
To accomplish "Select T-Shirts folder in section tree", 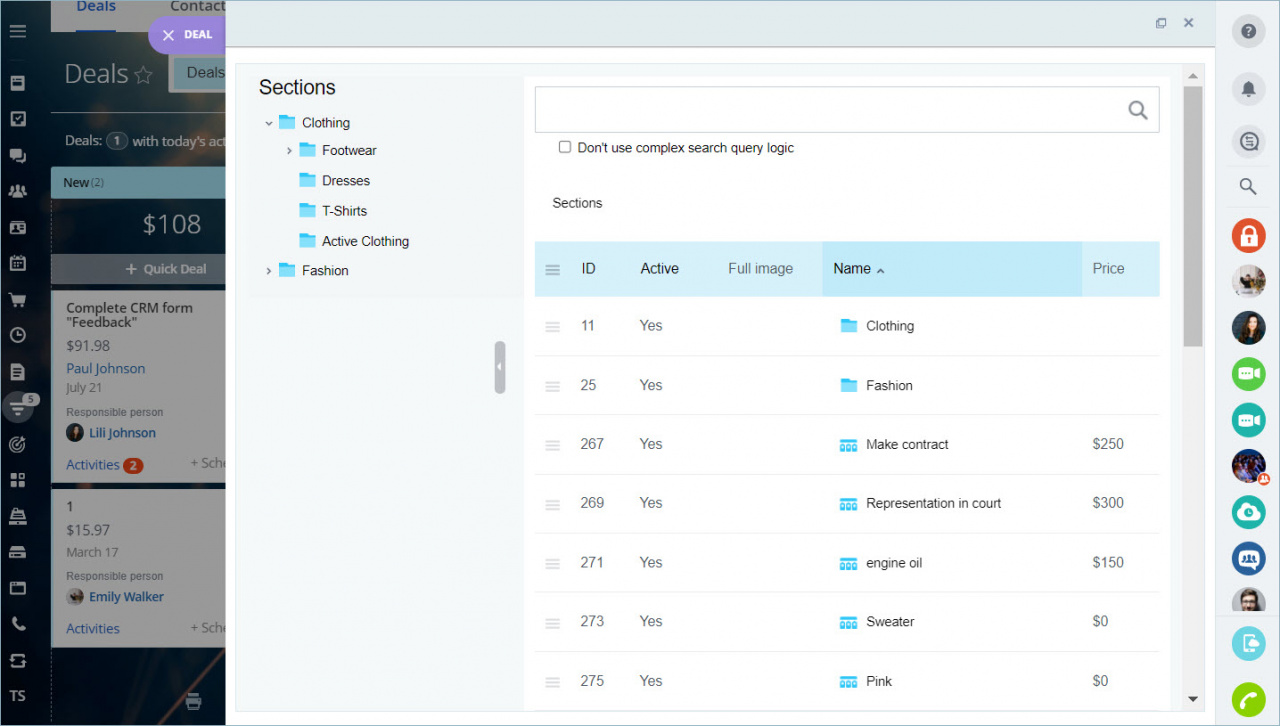I will coord(344,211).
